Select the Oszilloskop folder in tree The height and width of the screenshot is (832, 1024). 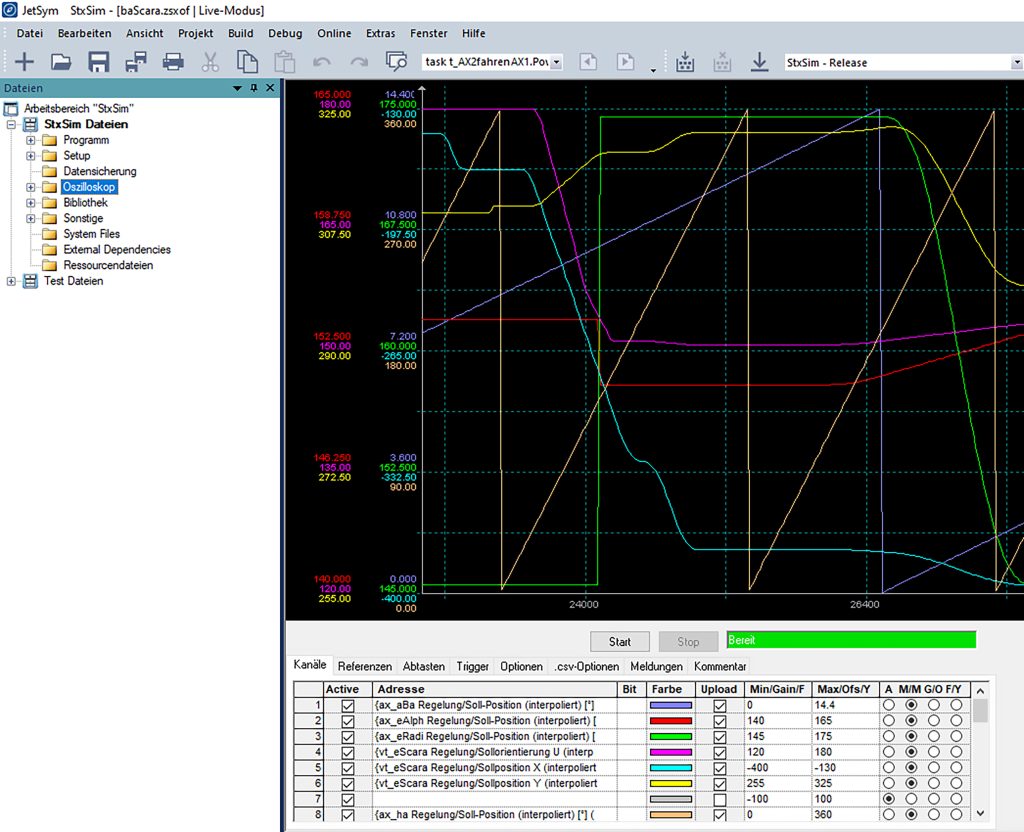coord(89,187)
